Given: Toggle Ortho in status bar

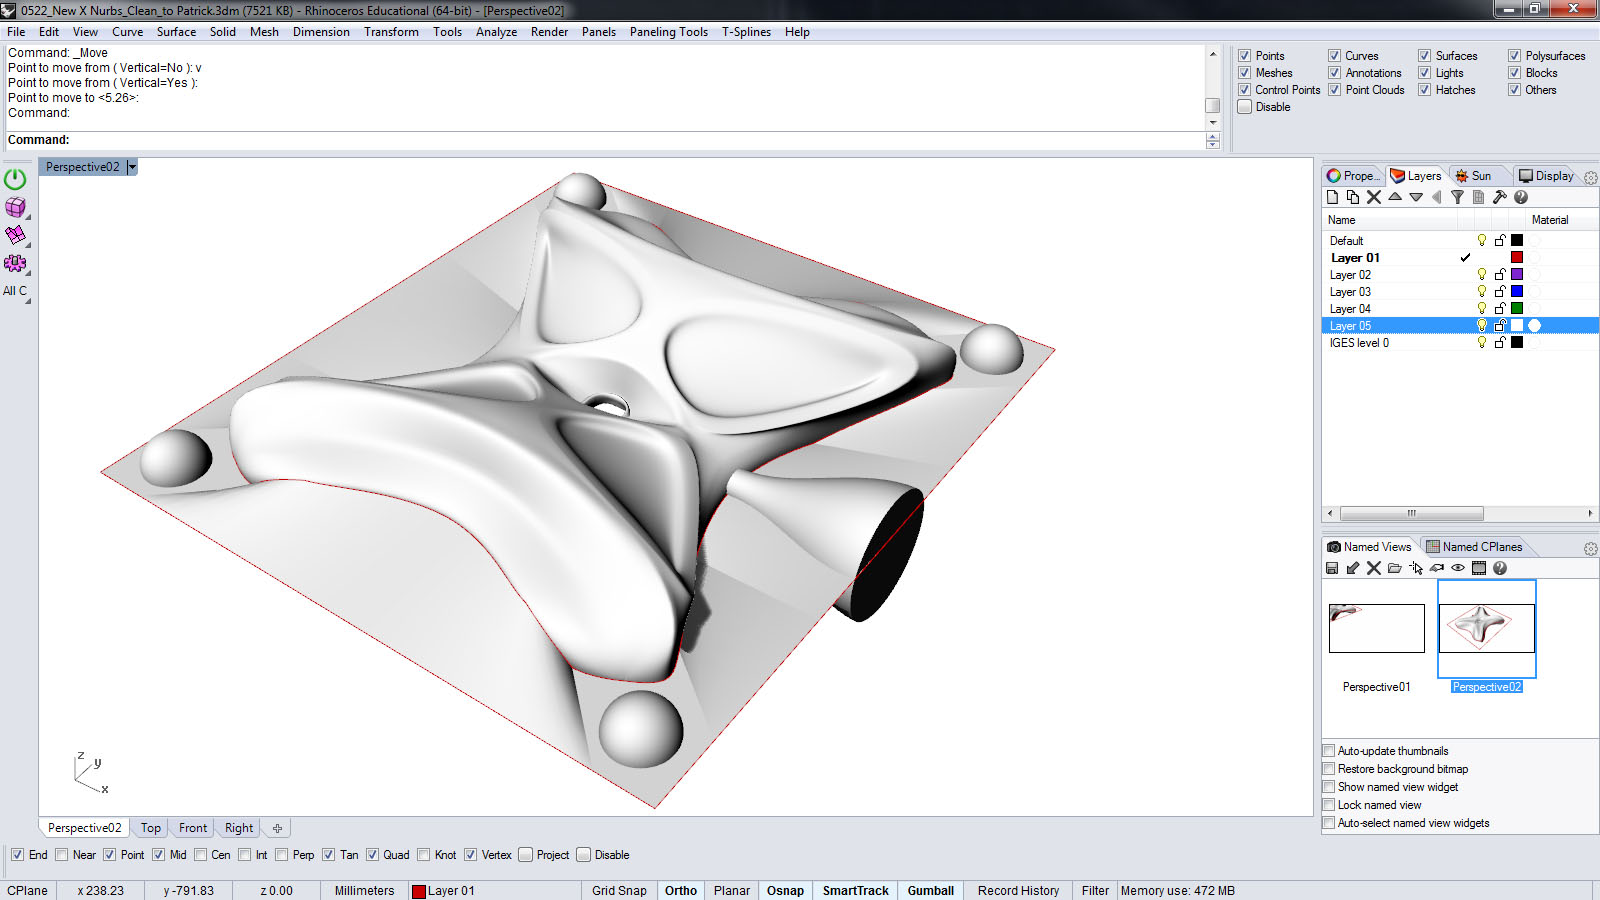Looking at the screenshot, I should click(681, 891).
